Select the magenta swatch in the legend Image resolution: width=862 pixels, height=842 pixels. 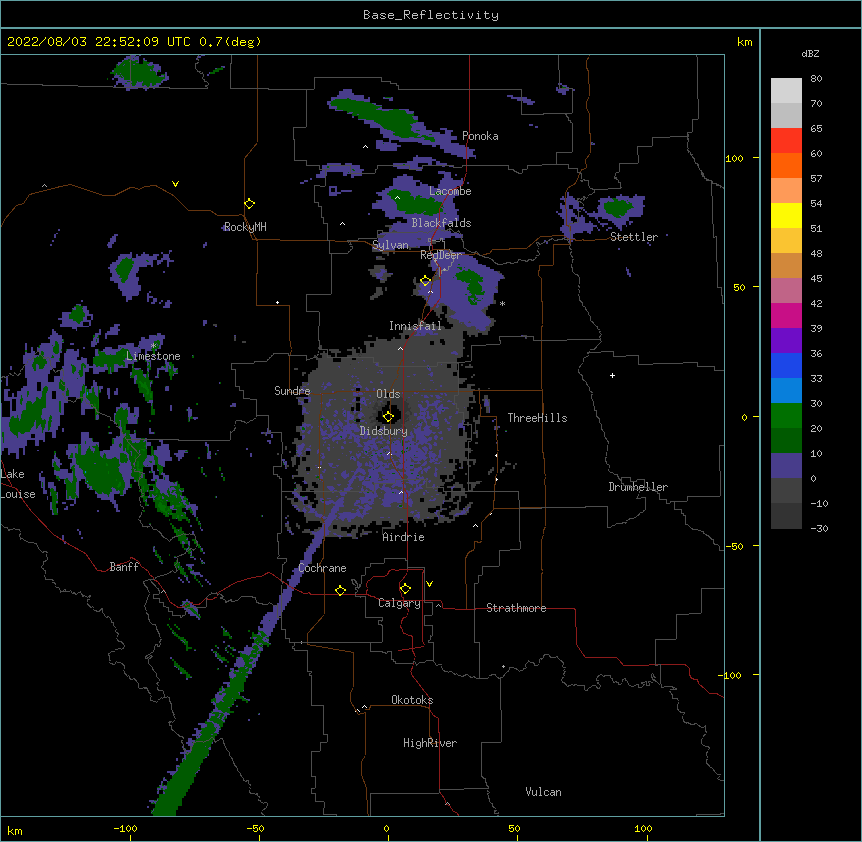[x=786, y=315]
